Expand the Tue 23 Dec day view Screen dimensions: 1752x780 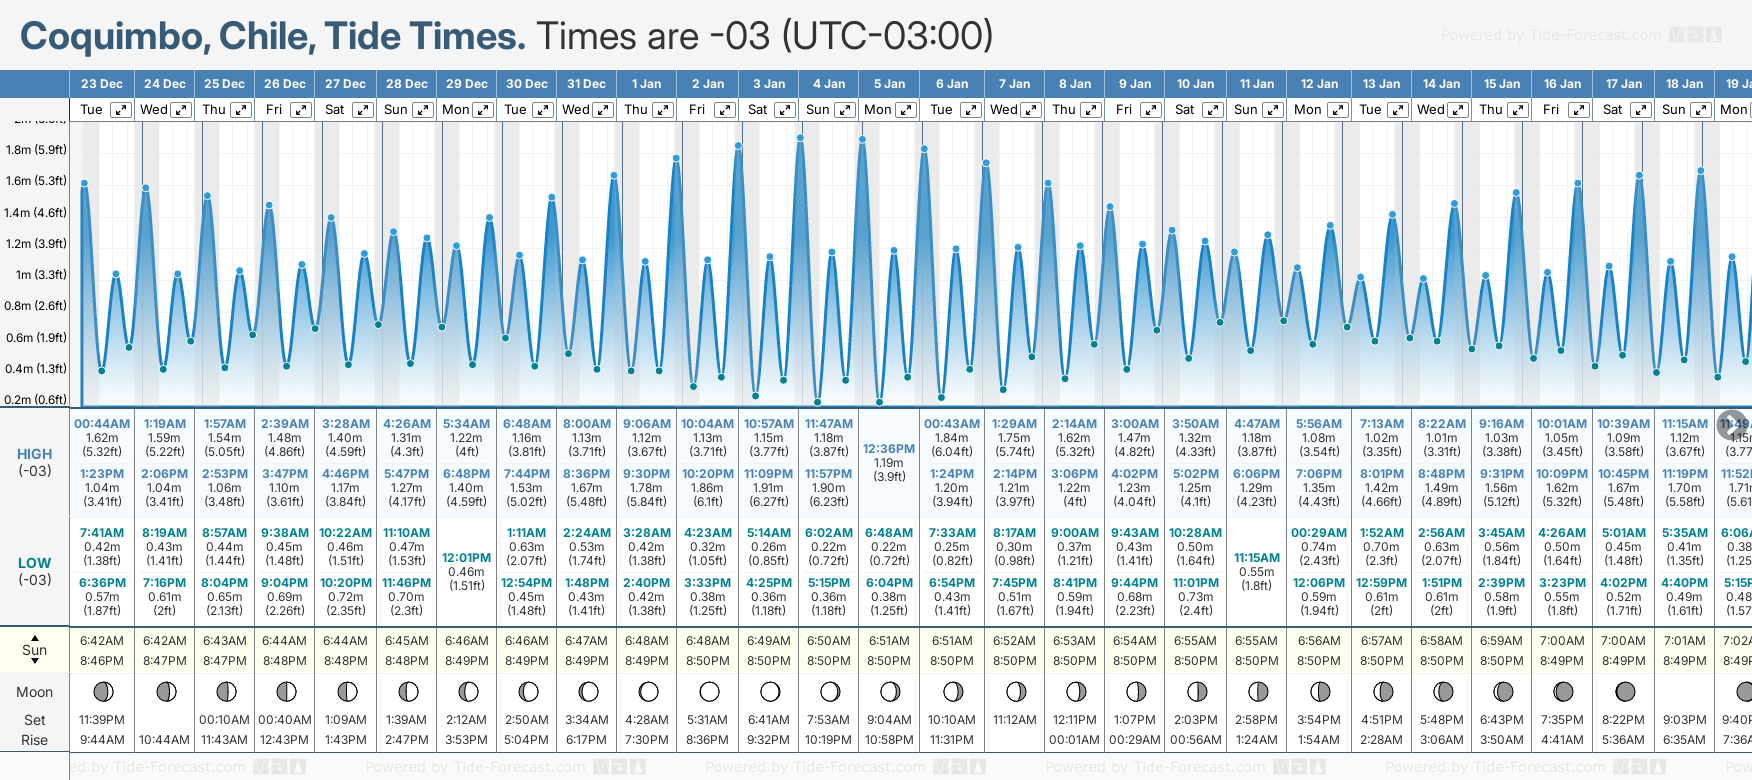coord(120,110)
